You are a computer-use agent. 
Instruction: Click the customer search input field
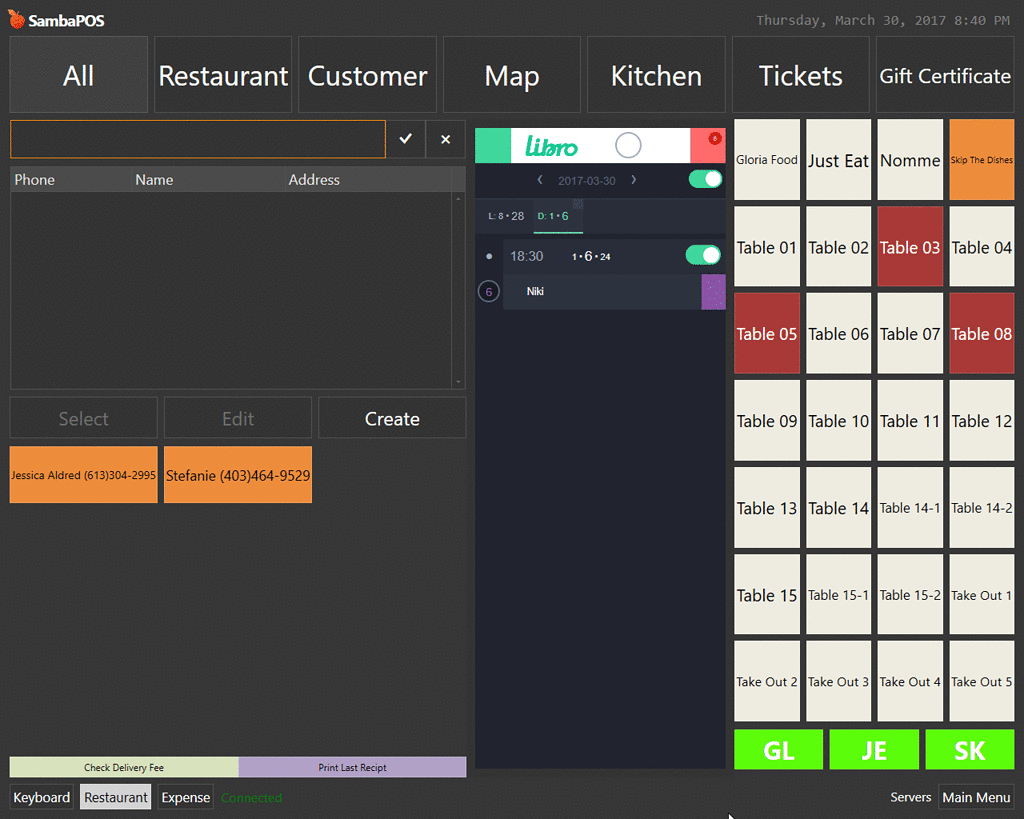[197, 139]
